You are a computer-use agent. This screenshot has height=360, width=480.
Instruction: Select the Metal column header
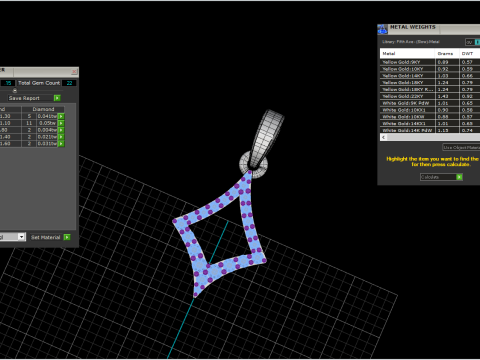point(407,53)
